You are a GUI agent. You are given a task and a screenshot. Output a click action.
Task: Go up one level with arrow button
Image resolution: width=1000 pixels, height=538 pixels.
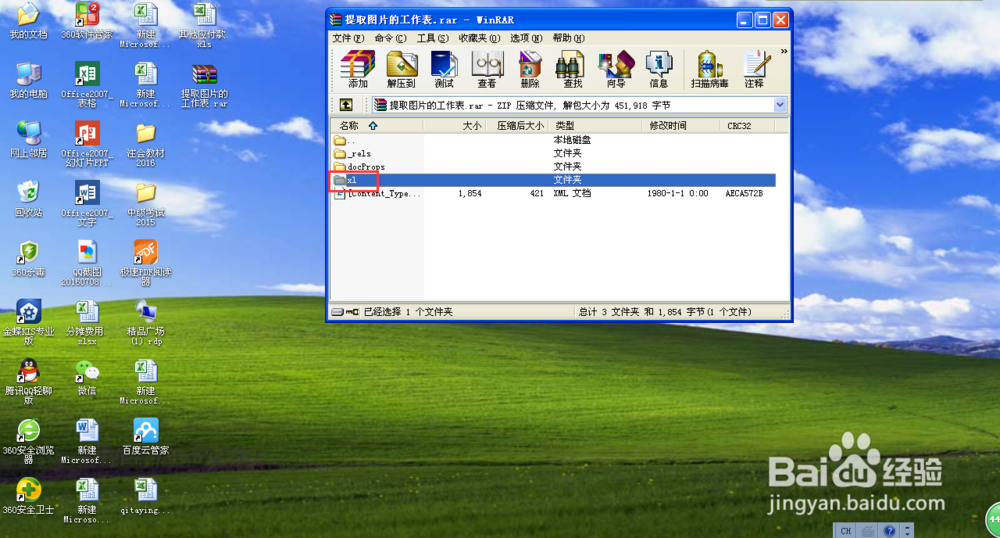pyautogui.click(x=346, y=105)
